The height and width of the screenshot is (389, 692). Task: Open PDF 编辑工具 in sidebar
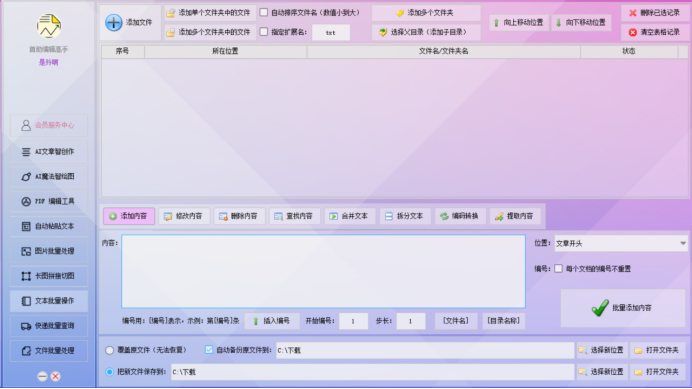click(49, 201)
